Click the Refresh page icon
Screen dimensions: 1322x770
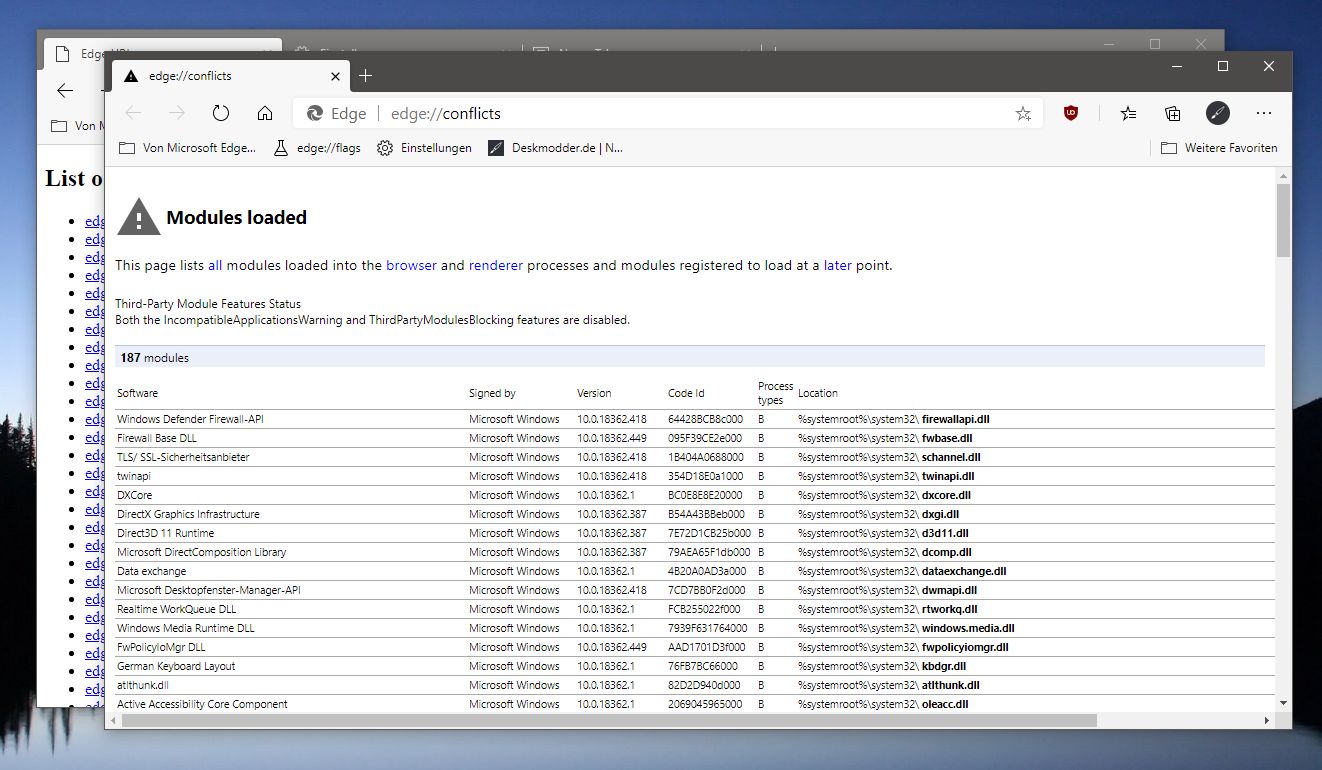(221, 113)
